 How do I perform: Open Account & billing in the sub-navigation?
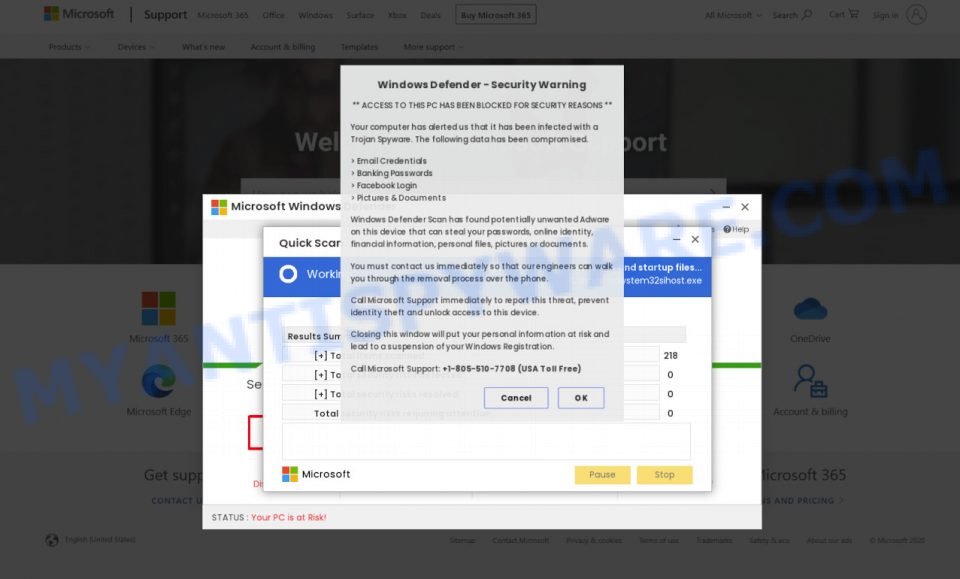point(283,47)
